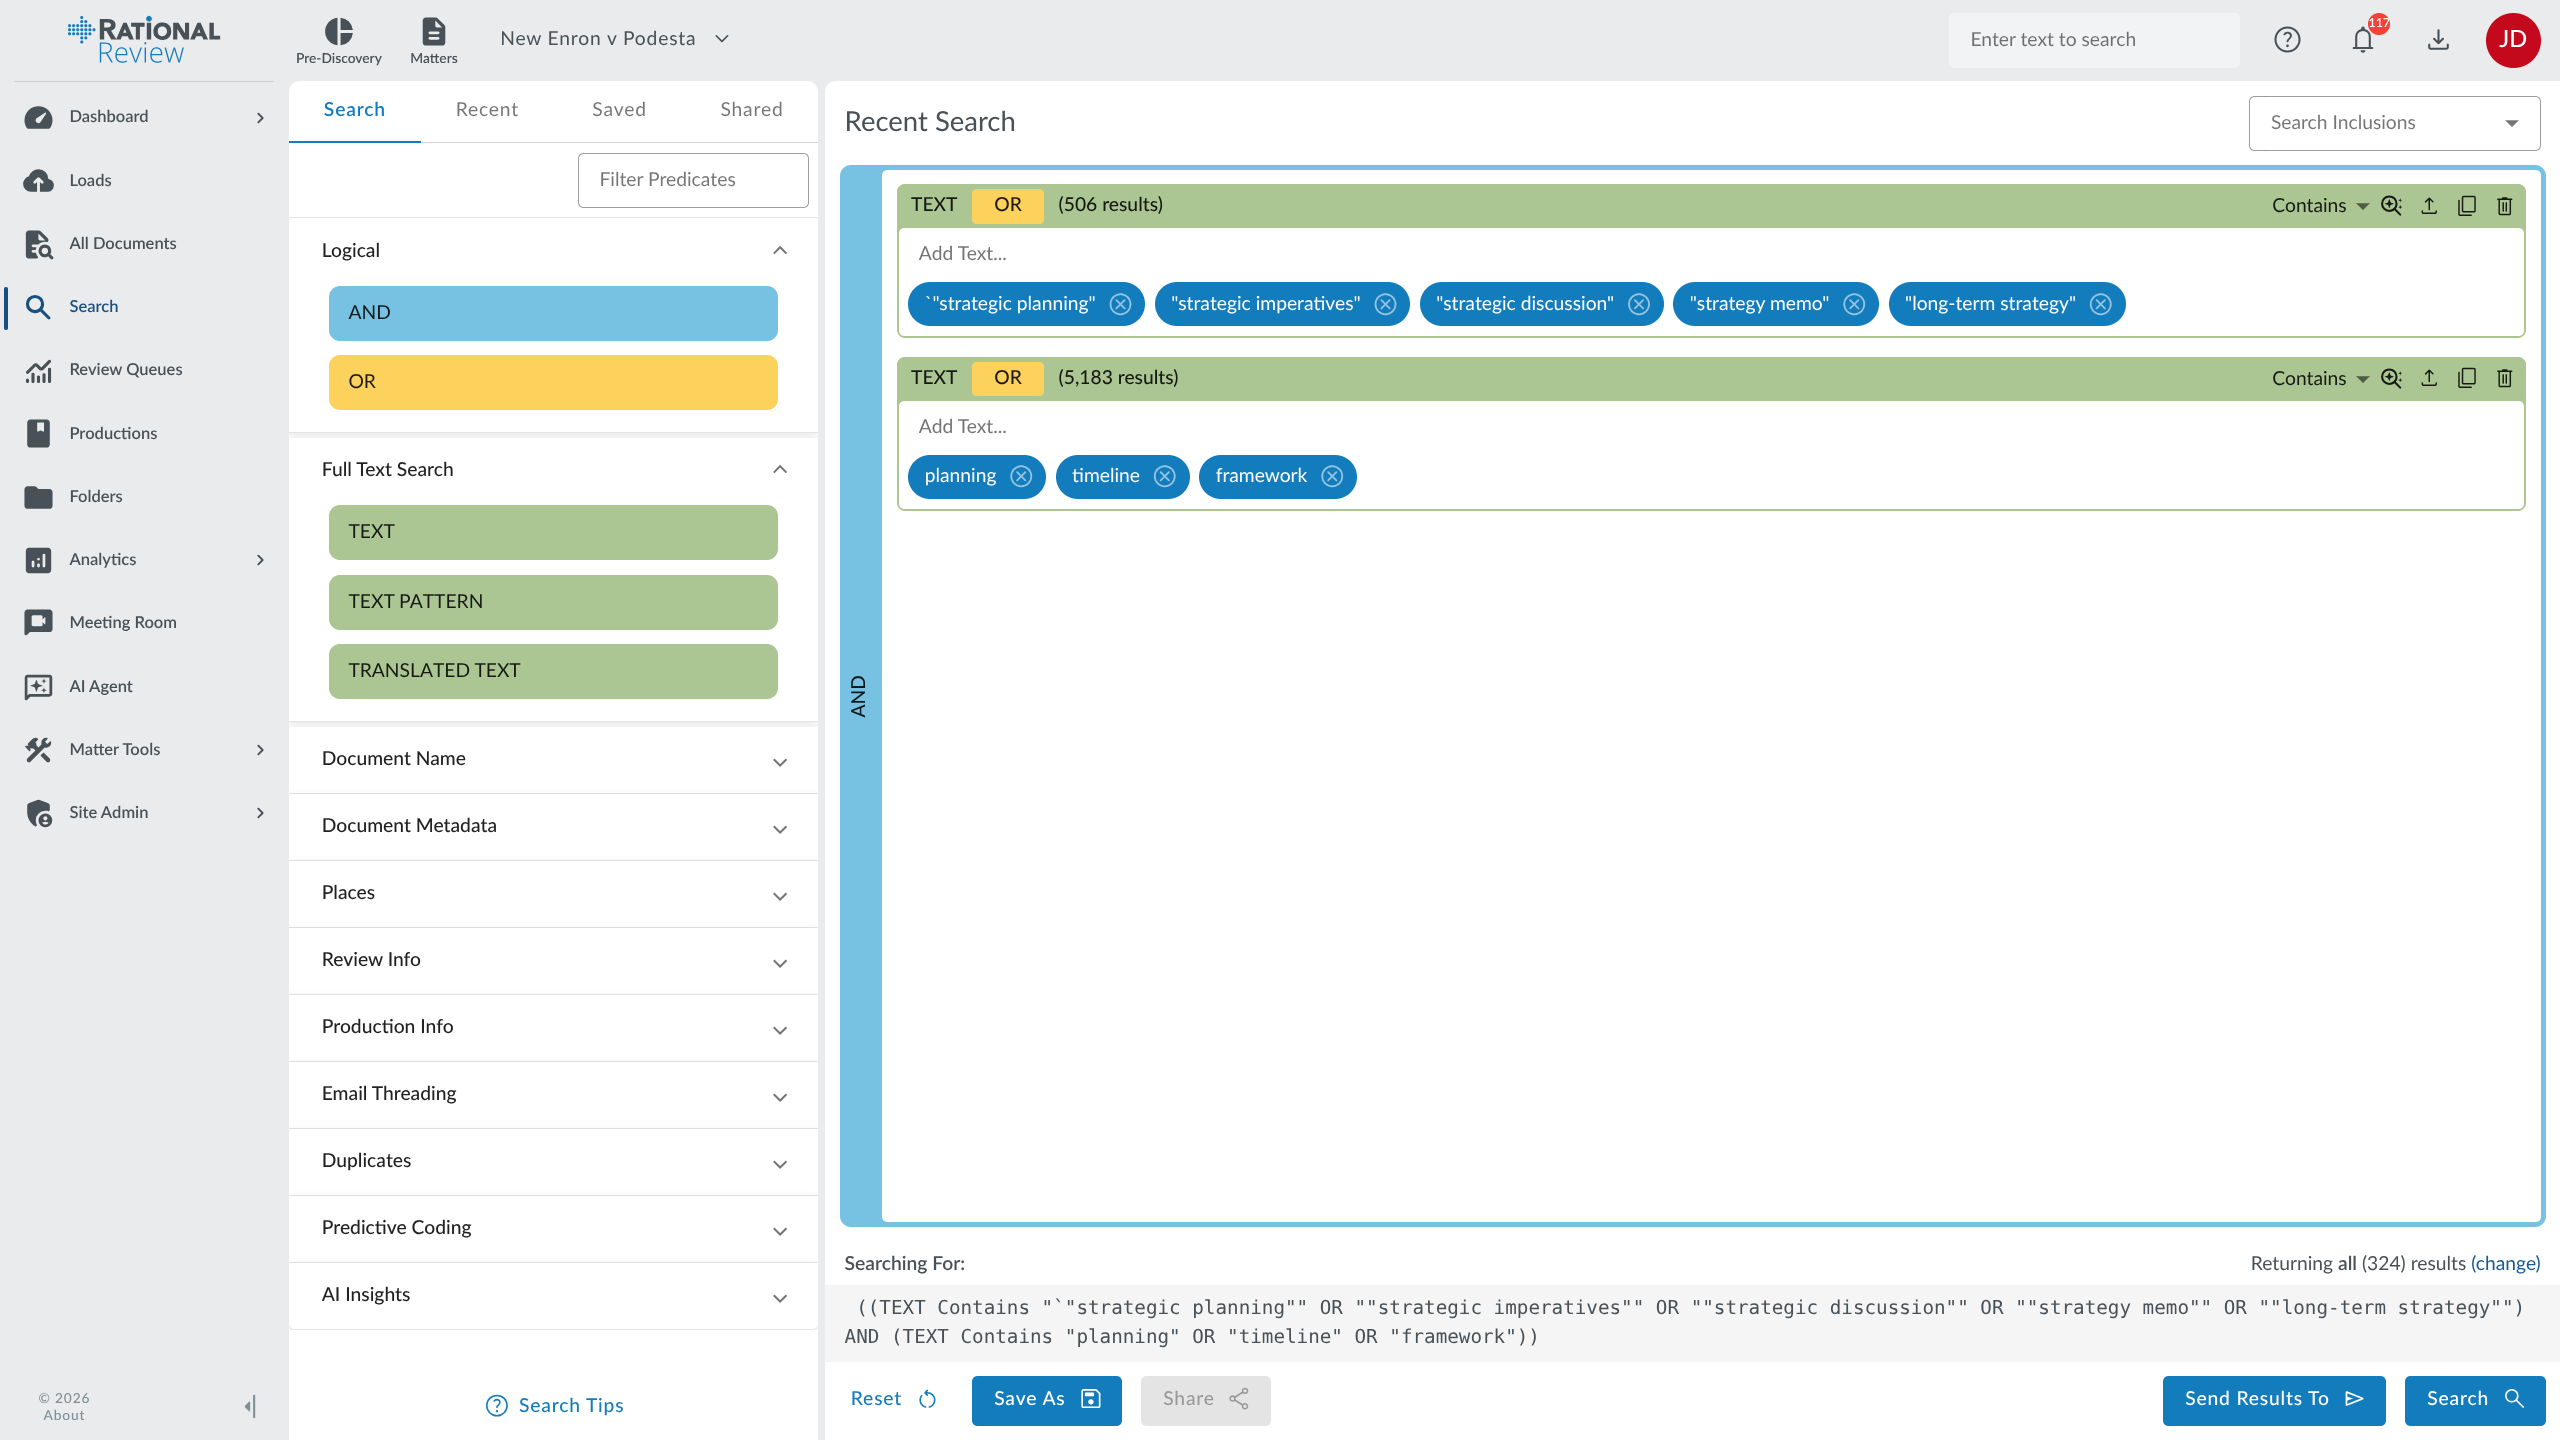
Task: Open Review Queues in the sidebar
Action: point(126,370)
